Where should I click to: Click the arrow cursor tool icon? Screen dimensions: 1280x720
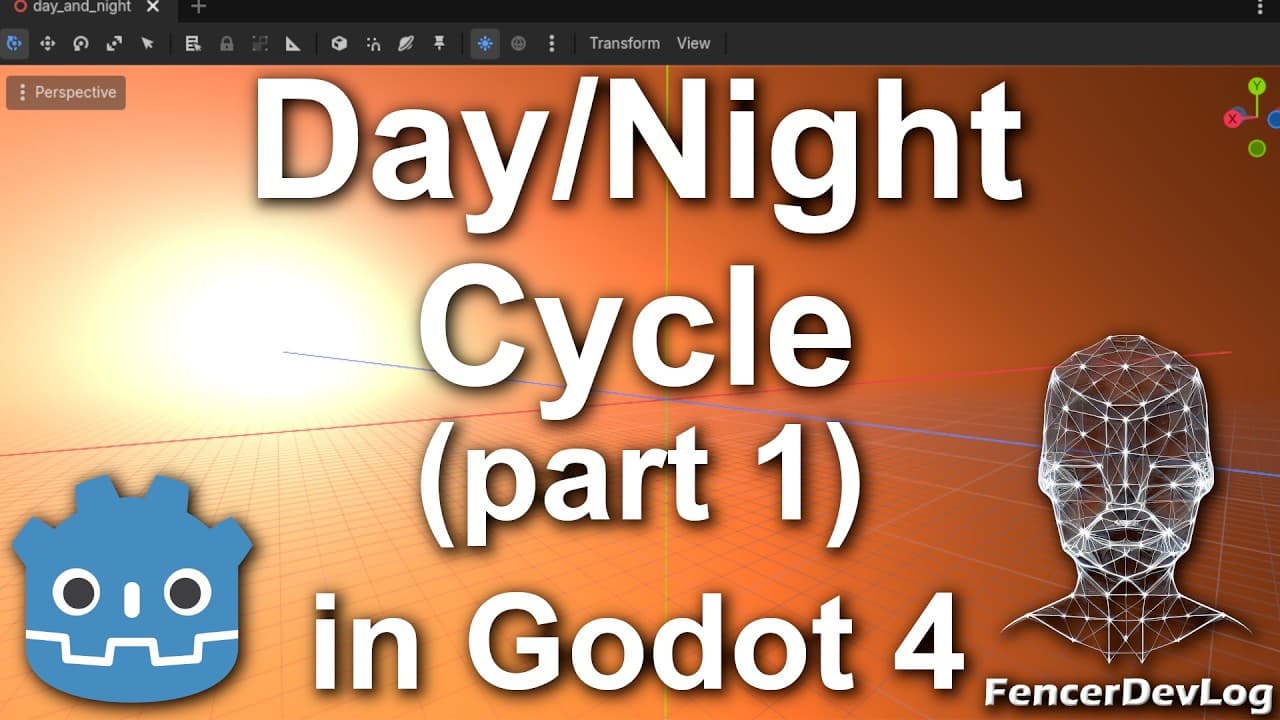click(148, 44)
